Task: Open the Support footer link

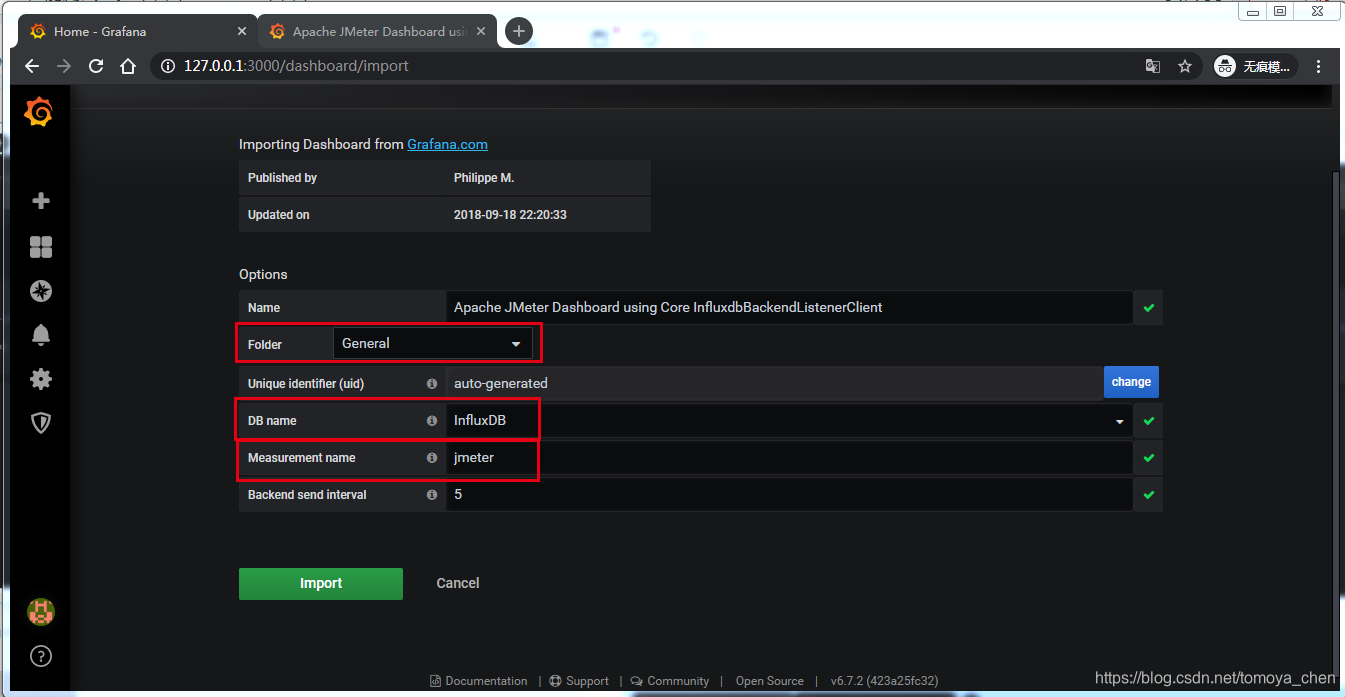Action: (x=579, y=681)
